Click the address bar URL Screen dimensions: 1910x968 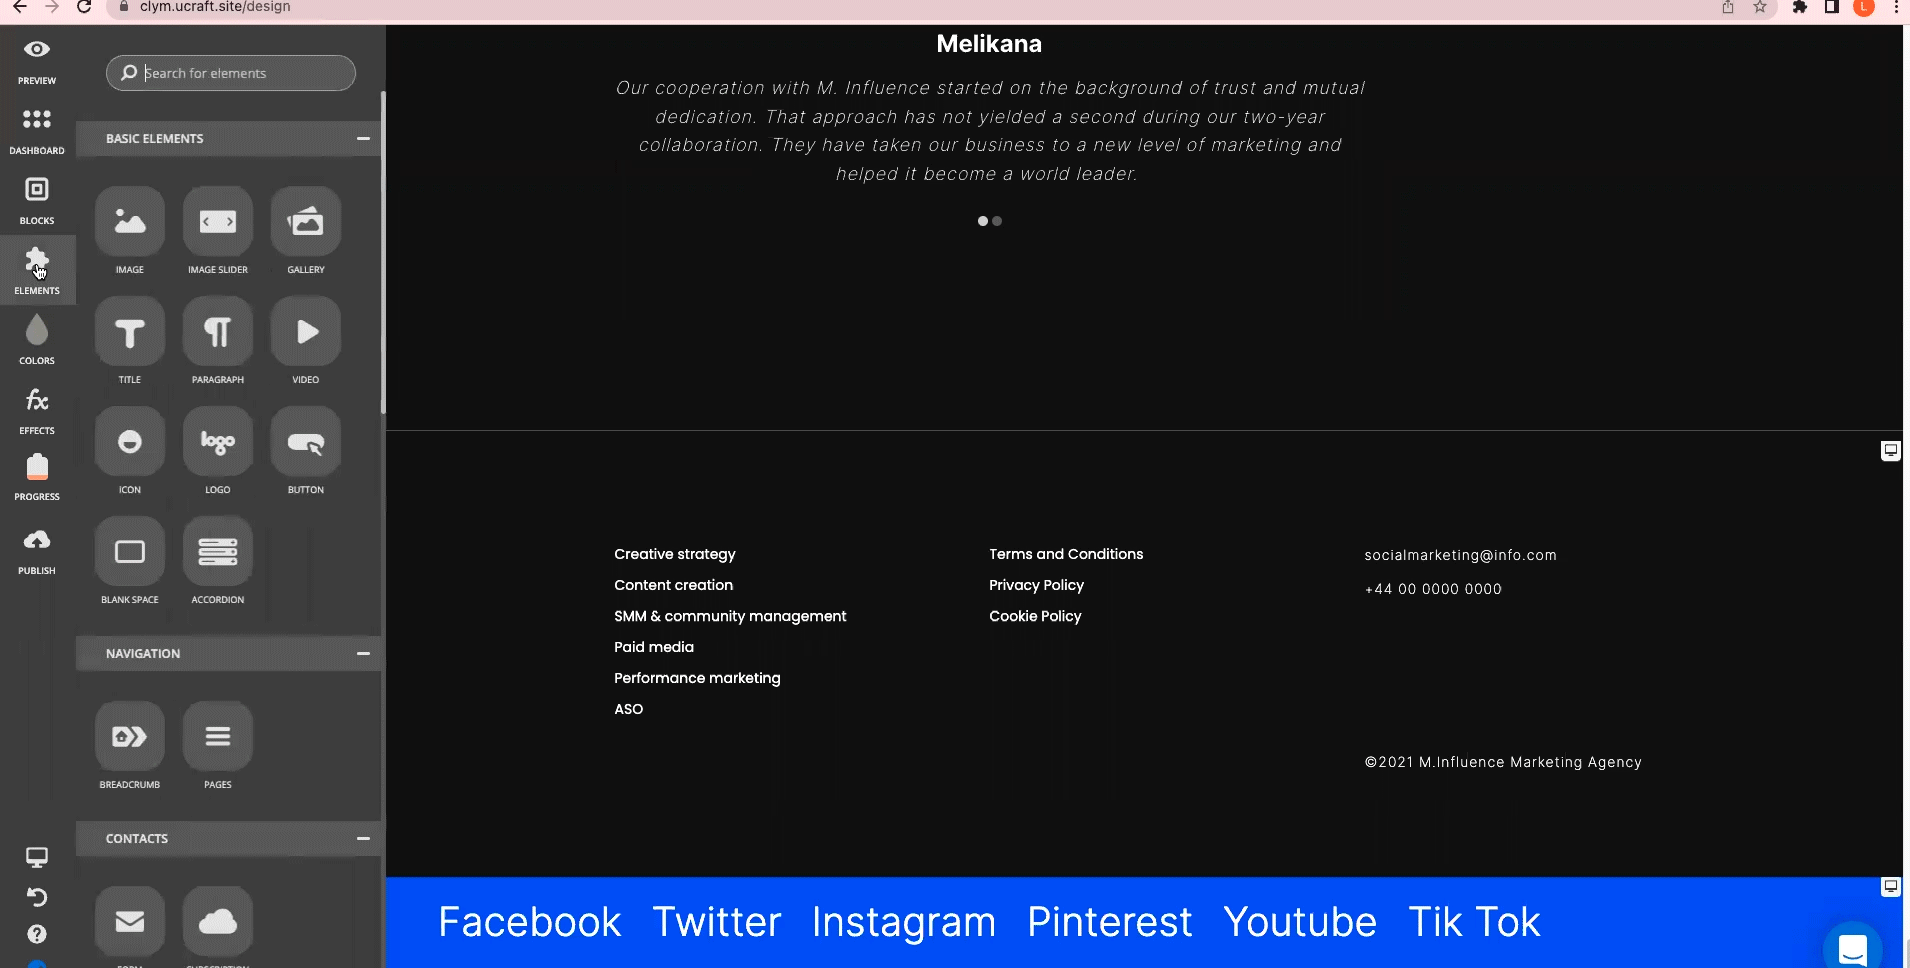click(x=215, y=7)
